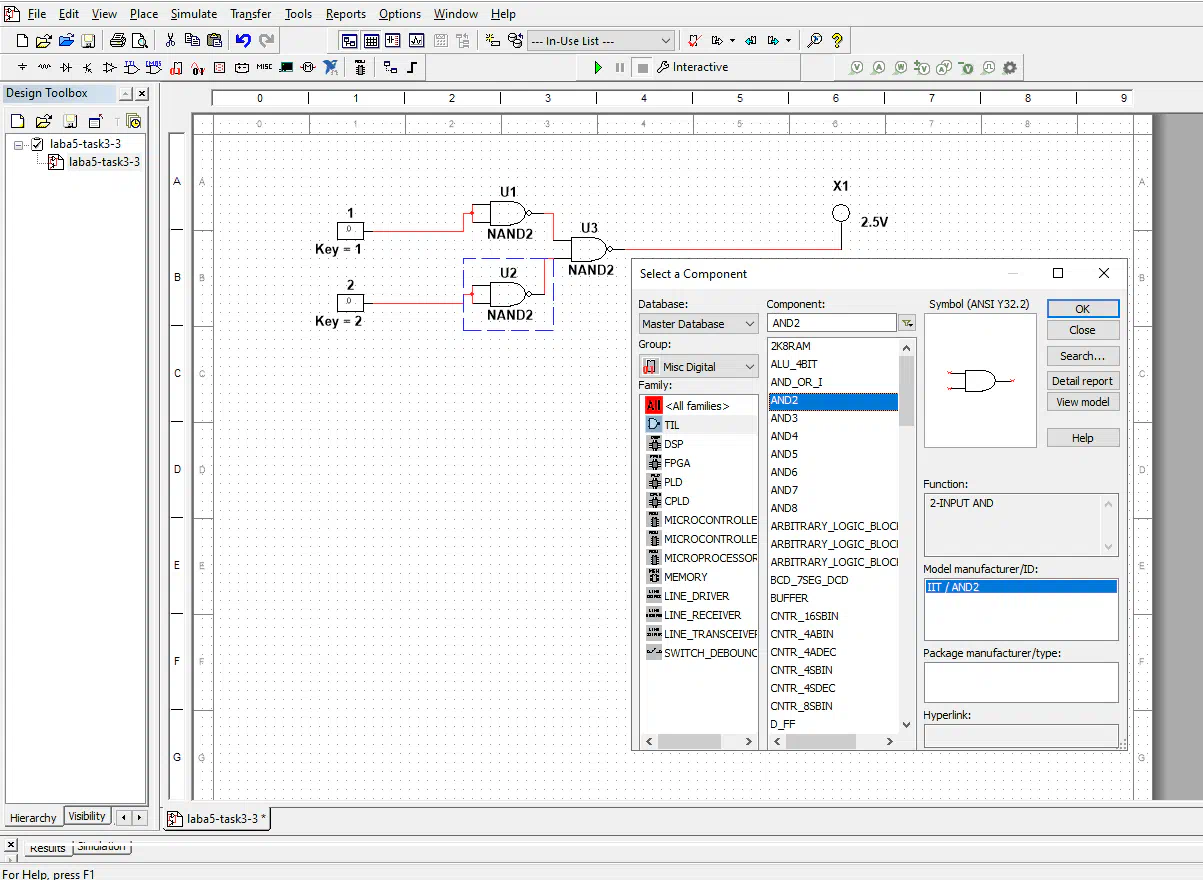Click the Close button in dialog
1203x880 pixels.
pyautogui.click(x=1083, y=330)
